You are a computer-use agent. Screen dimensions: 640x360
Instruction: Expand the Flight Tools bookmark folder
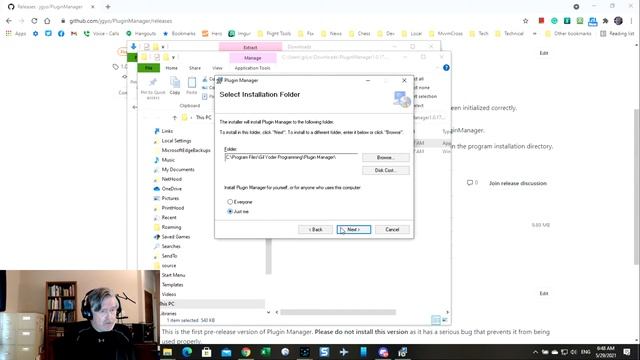click(x=274, y=33)
